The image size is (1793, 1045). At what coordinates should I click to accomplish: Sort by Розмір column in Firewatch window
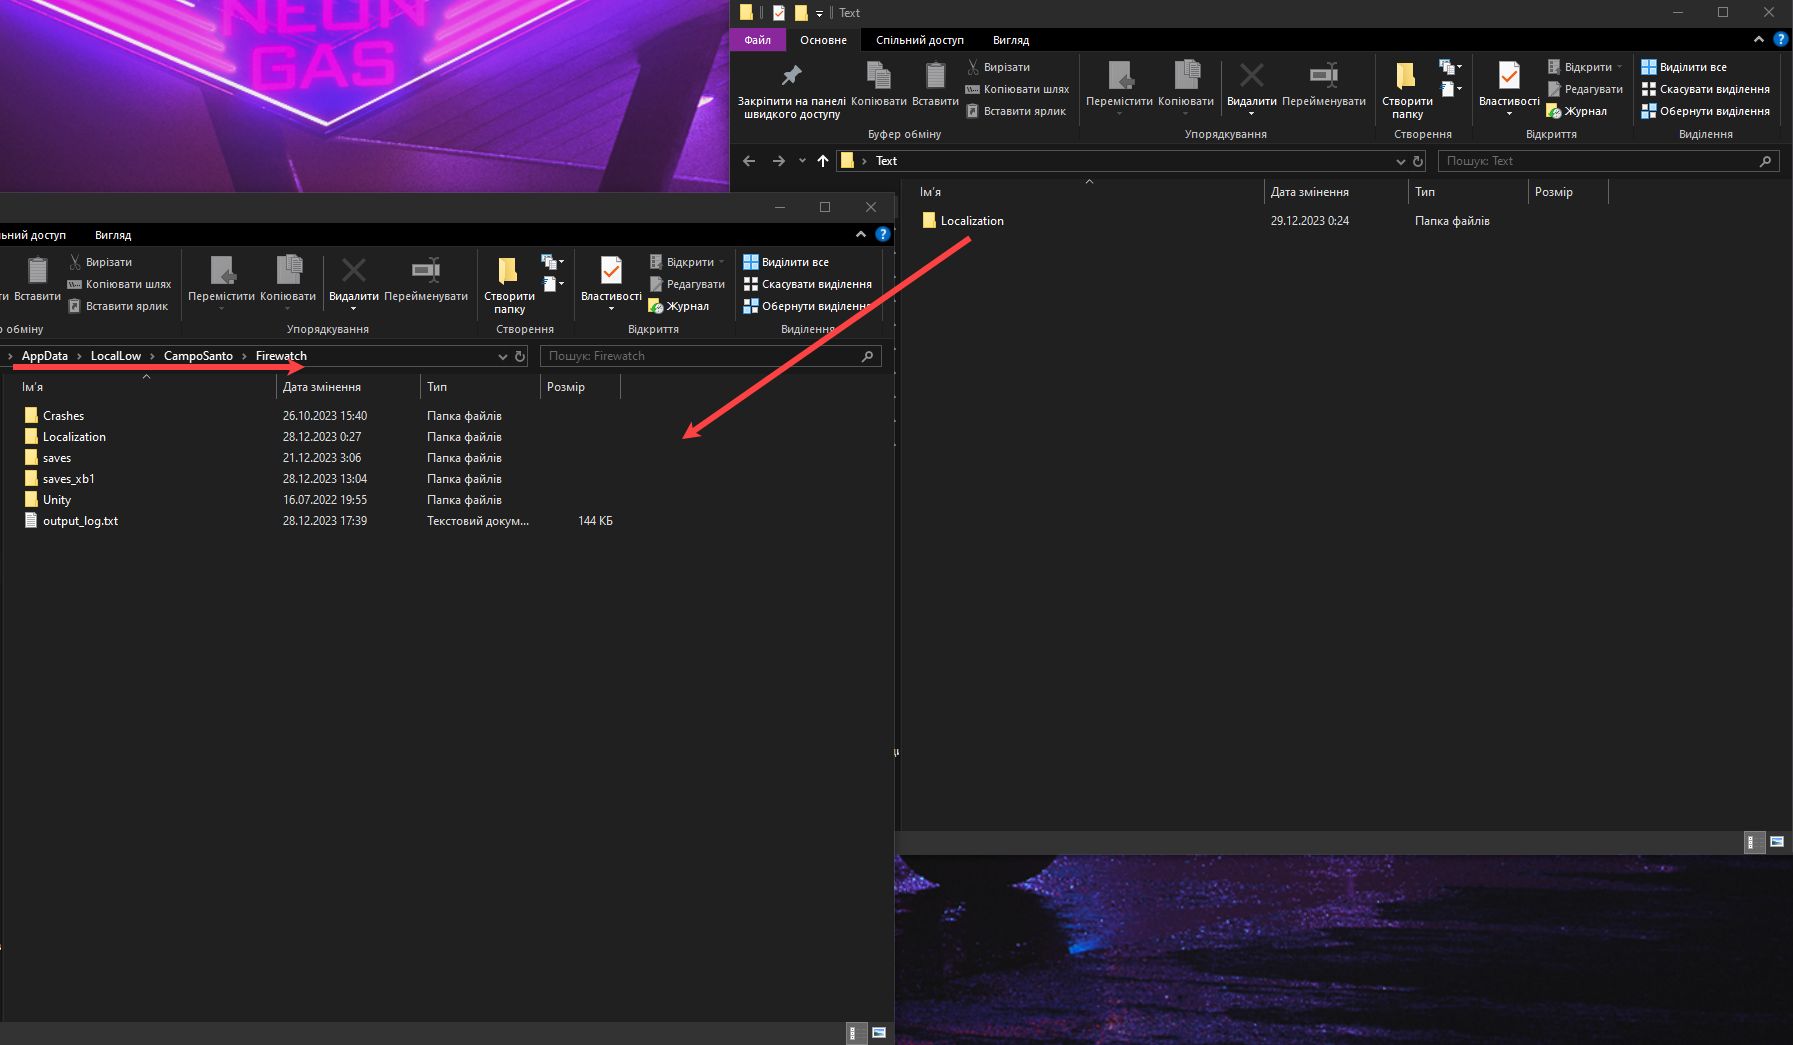580,387
